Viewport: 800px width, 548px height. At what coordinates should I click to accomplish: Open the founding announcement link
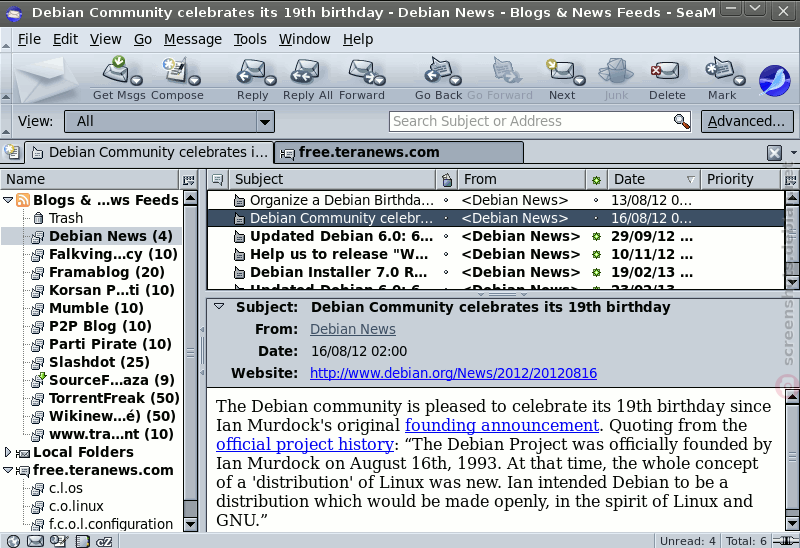click(502, 425)
